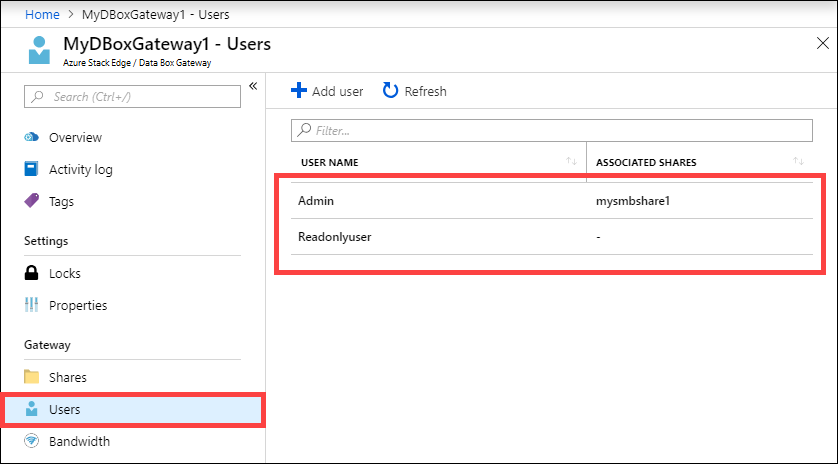Viewport: 838px width, 464px height.
Task: Click the blue plus icon for Add user
Action: pos(299,90)
